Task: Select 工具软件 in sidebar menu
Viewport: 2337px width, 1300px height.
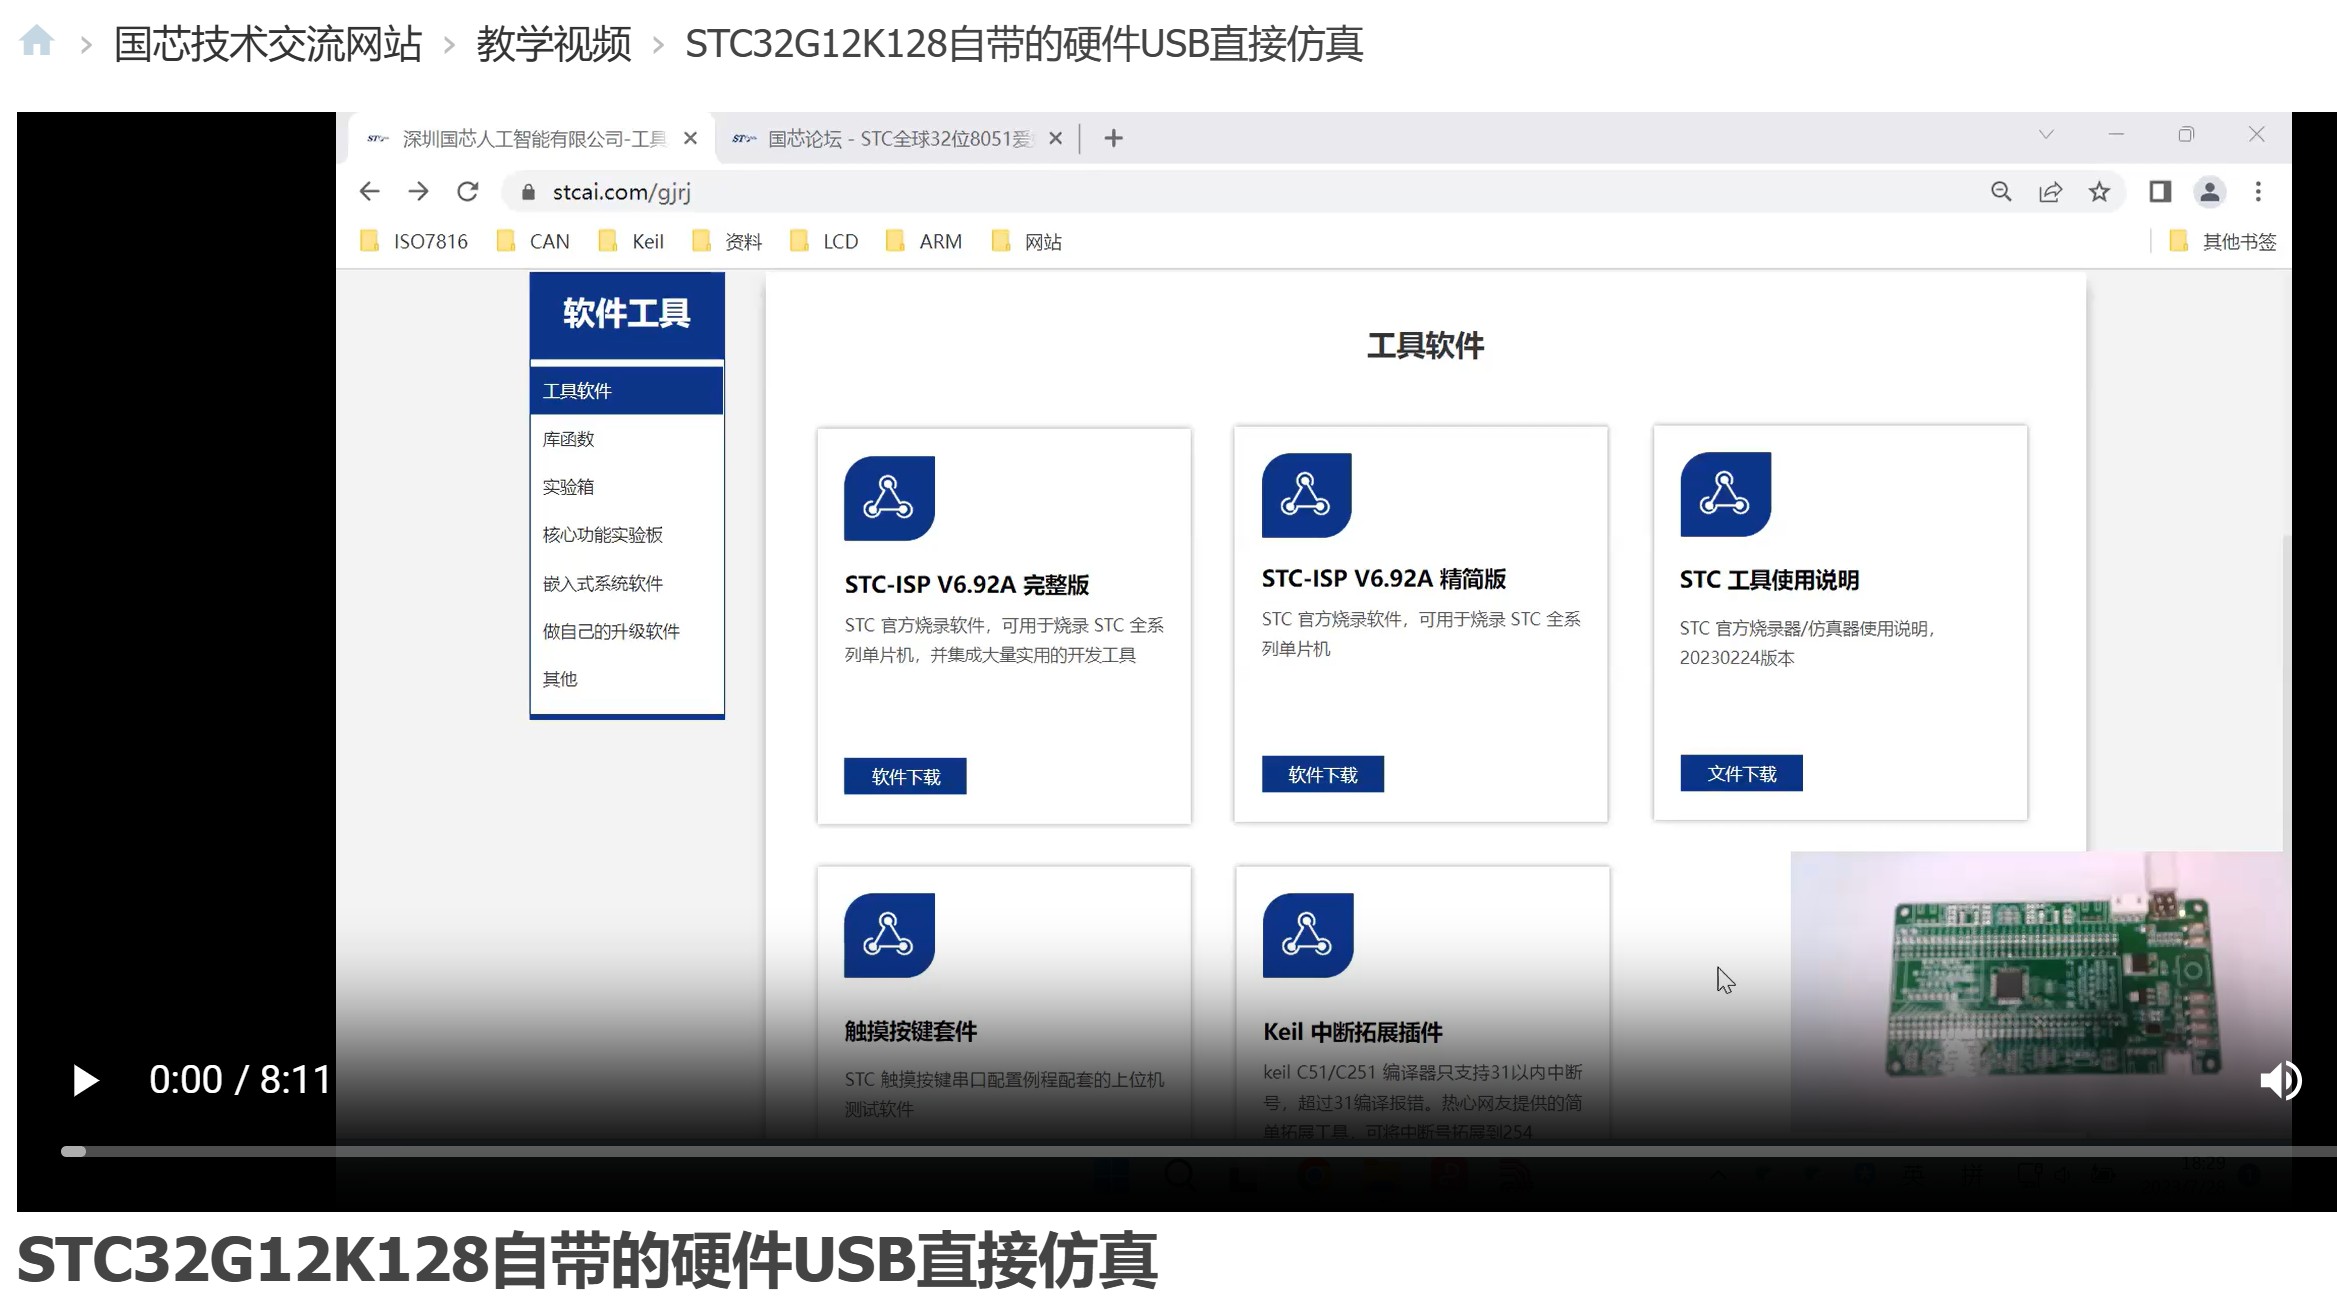Action: 627,390
